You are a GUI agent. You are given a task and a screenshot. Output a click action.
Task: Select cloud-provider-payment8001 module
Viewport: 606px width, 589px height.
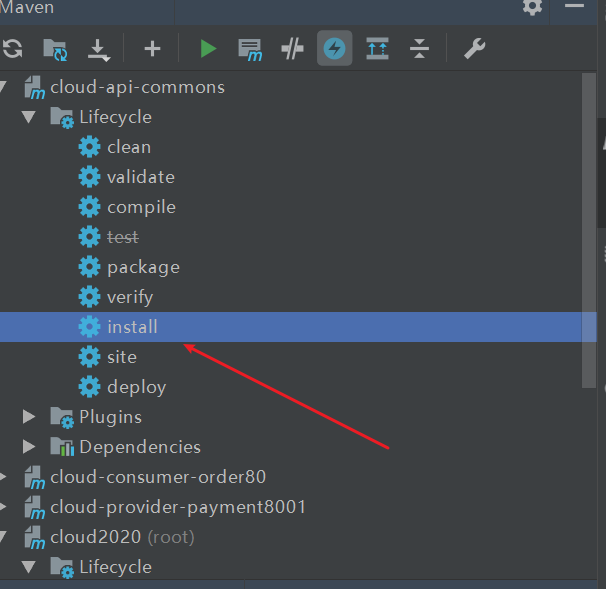(178, 507)
